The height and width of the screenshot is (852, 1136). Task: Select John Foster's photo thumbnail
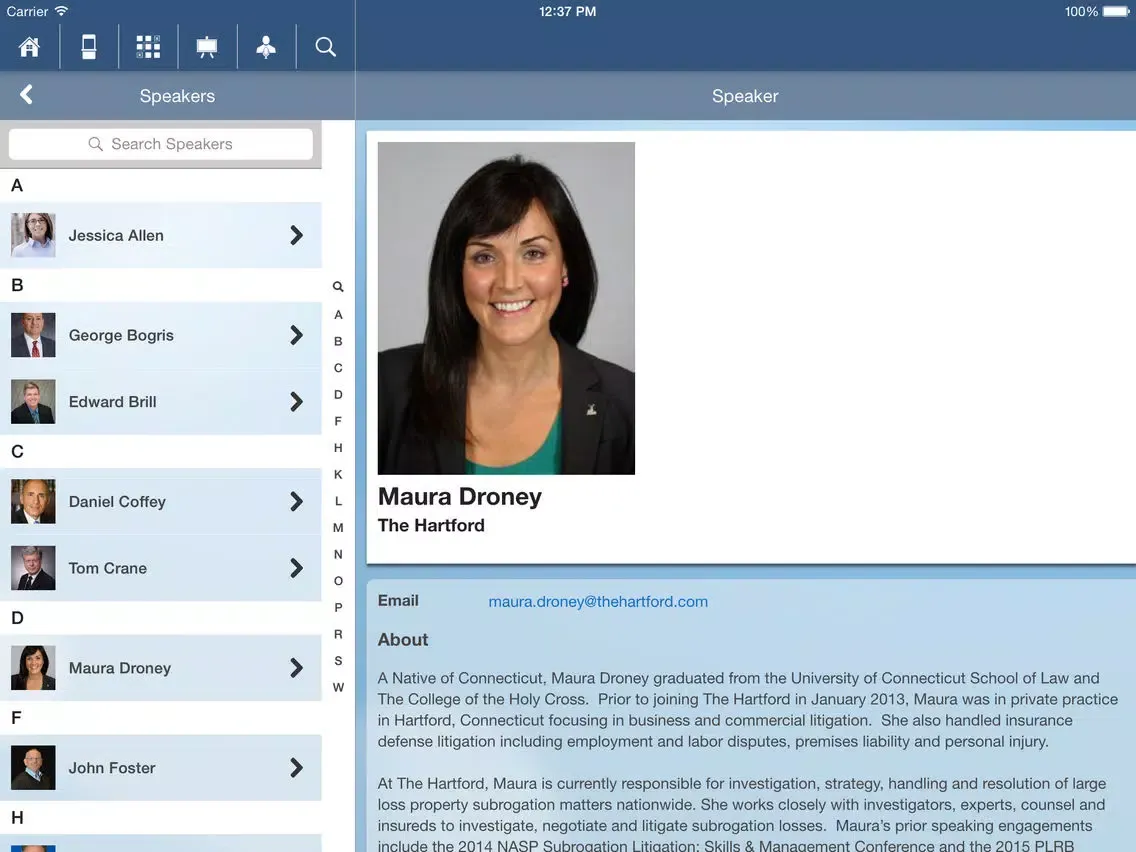click(33, 768)
